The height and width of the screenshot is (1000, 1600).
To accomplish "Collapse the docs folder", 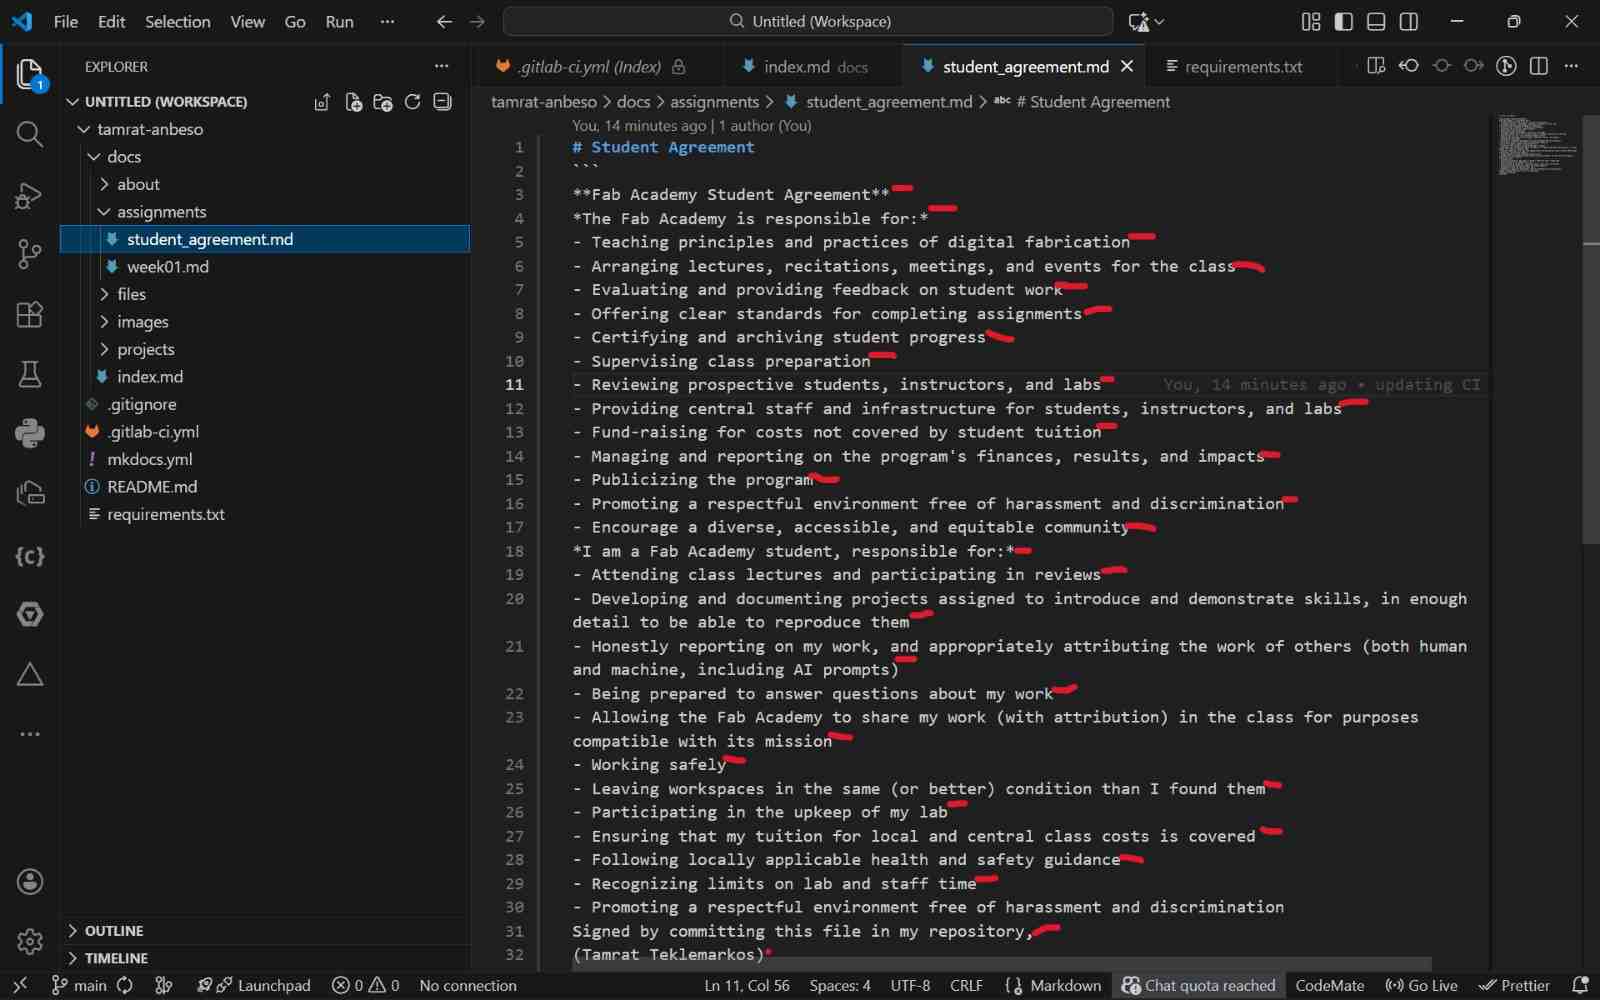I will pos(94,157).
